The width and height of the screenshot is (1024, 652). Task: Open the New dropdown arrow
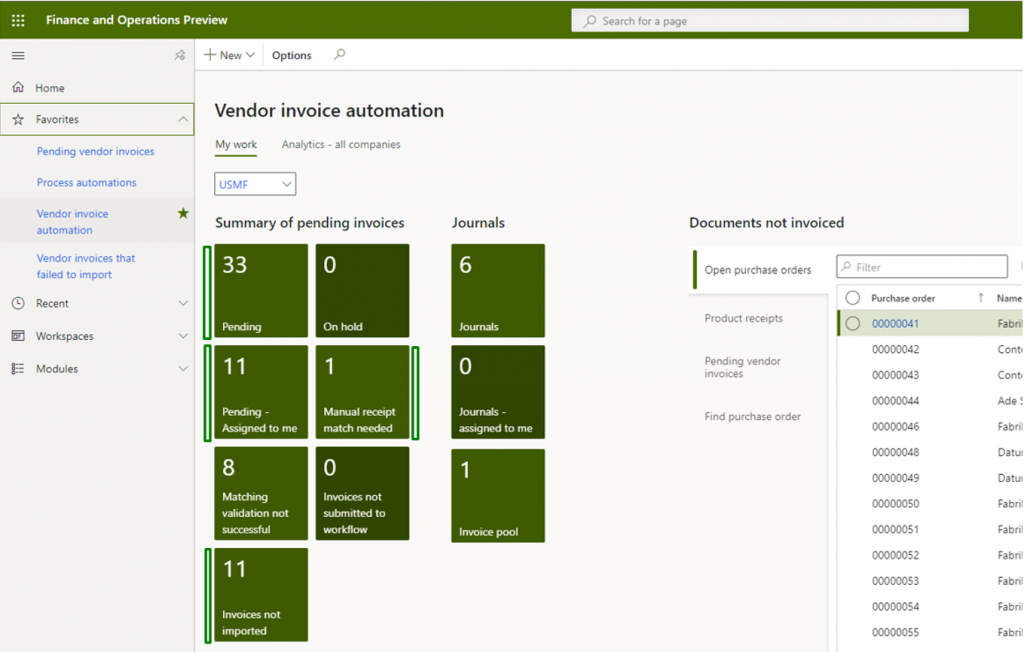tap(250, 56)
